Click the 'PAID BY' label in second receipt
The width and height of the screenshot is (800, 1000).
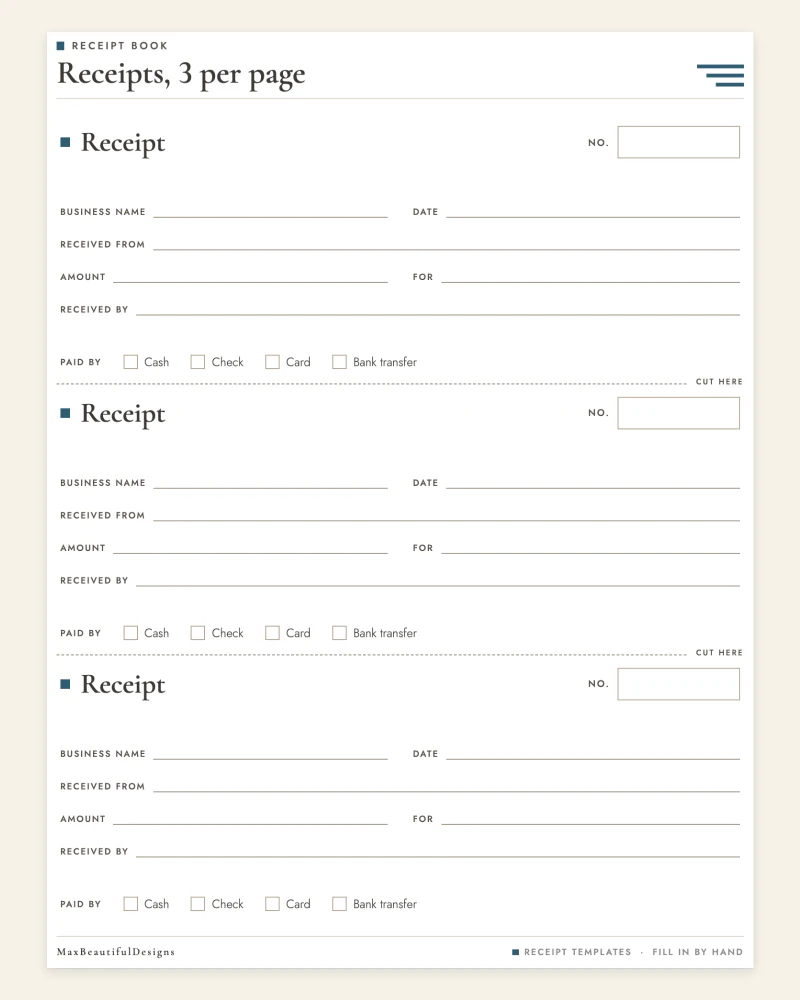click(x=80, y=633)
